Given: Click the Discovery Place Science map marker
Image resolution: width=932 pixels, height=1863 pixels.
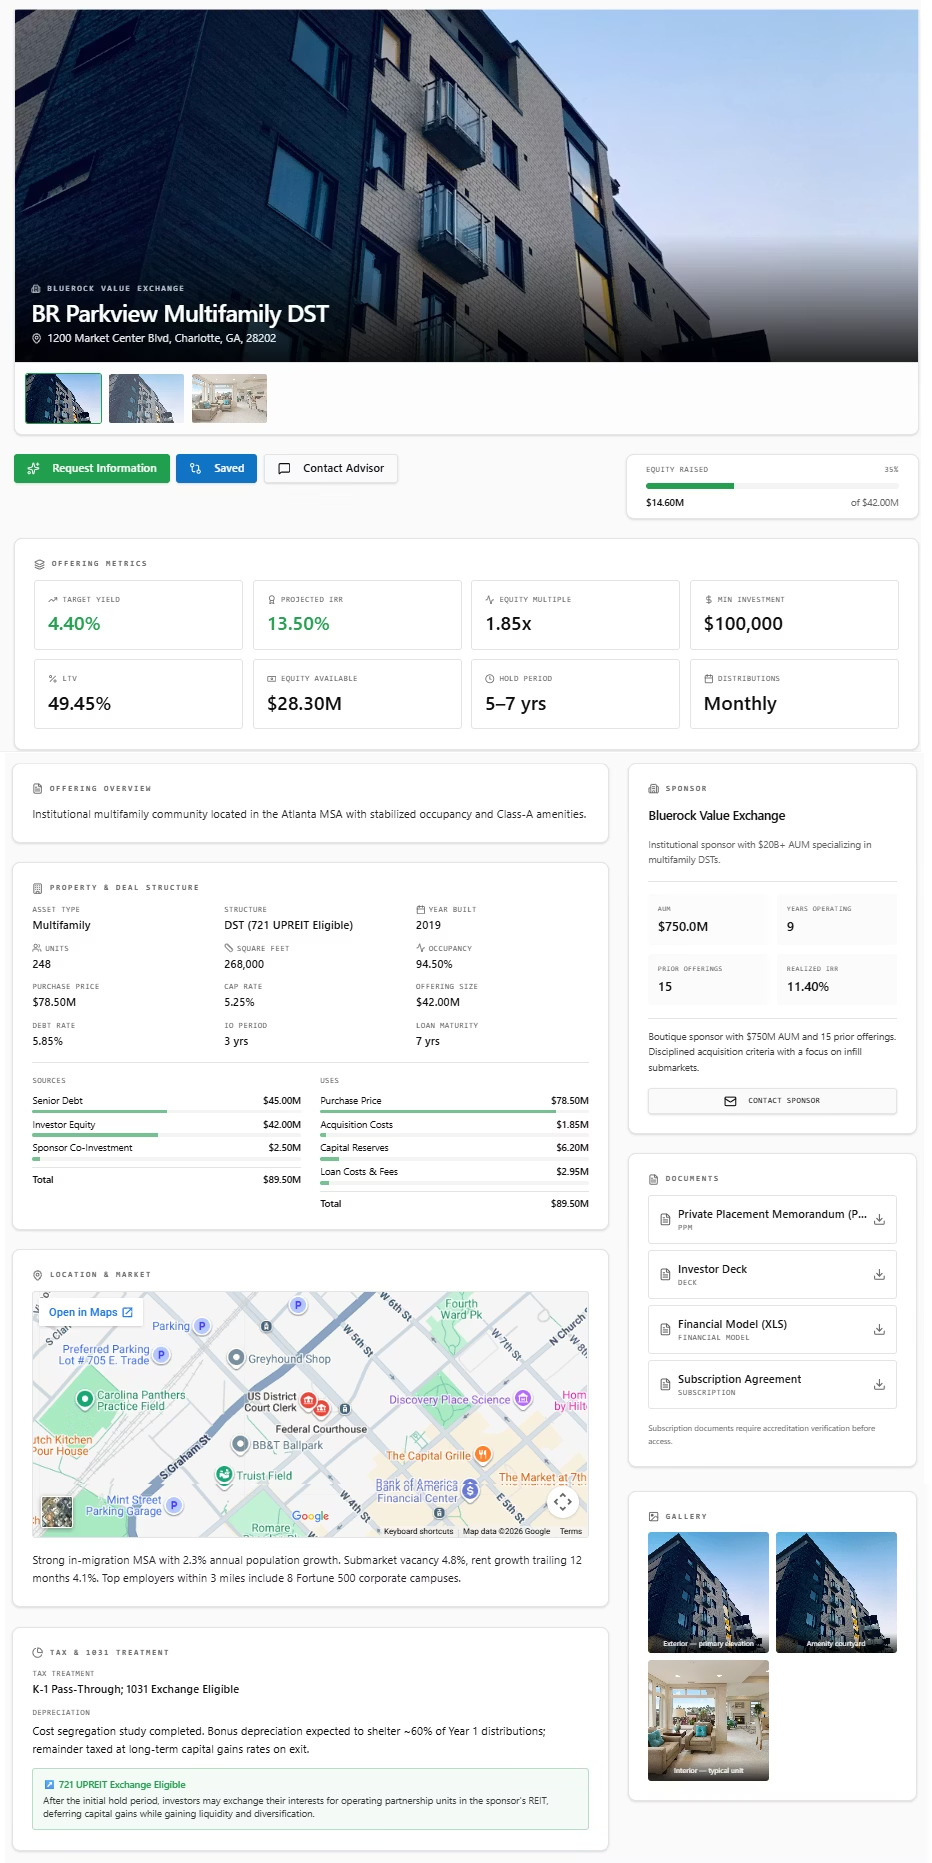Looking at the screenshot, I should coord(523,1399).
